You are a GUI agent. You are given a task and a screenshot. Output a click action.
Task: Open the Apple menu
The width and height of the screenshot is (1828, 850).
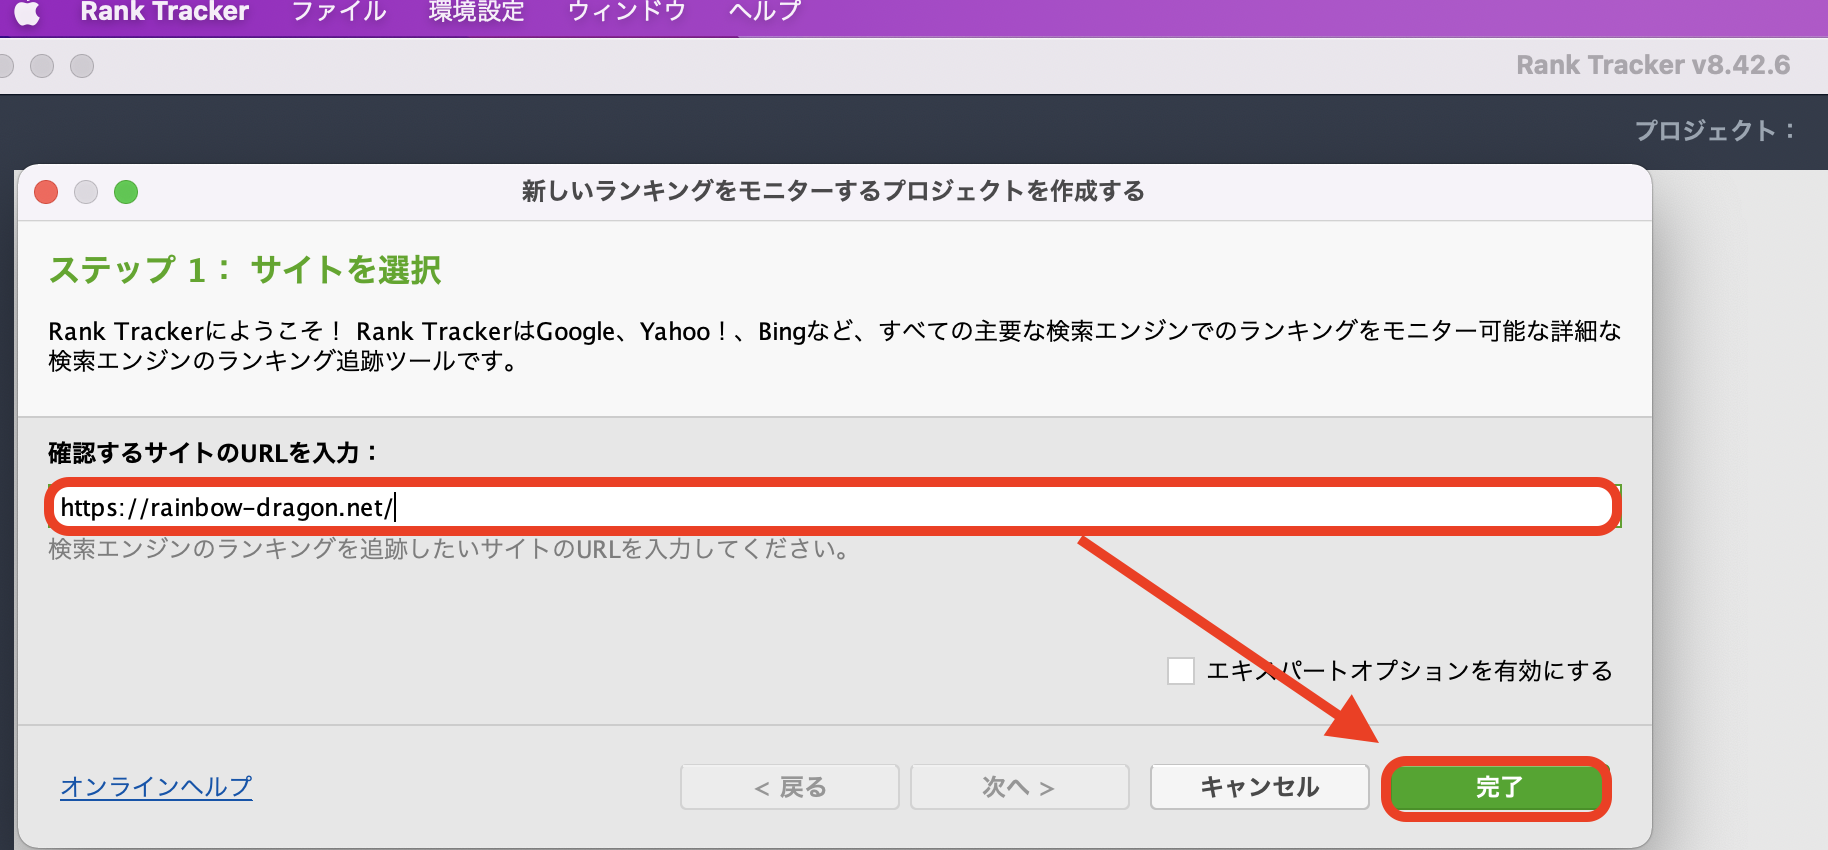tap(27, 12)
